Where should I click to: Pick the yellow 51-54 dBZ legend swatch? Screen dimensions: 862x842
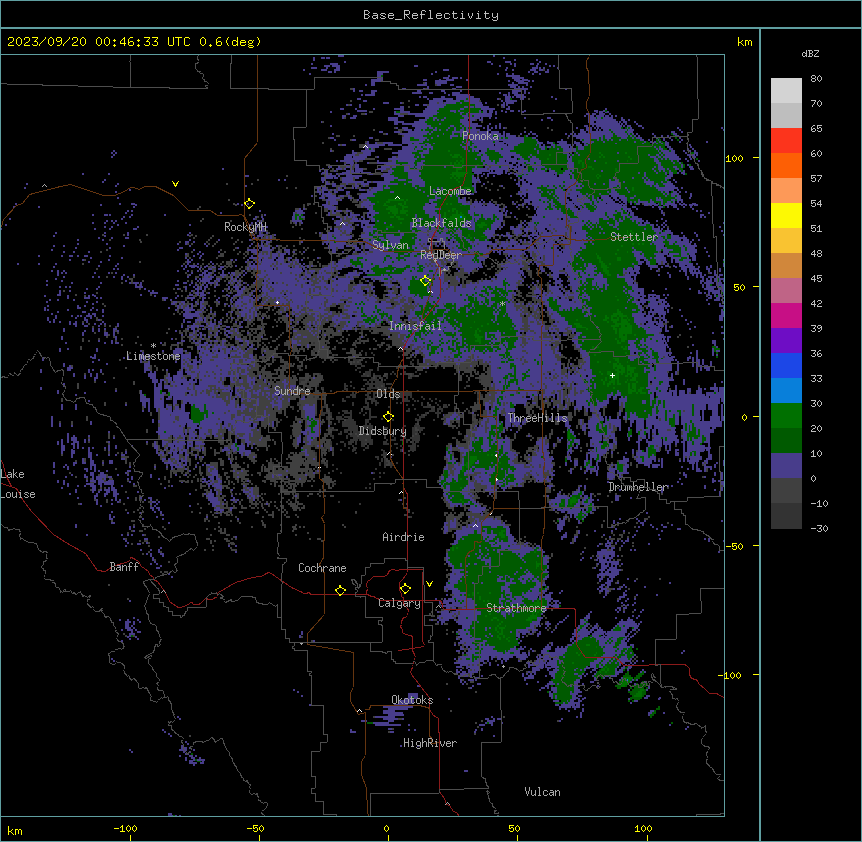pyautogui.click(x=786, y=215)
